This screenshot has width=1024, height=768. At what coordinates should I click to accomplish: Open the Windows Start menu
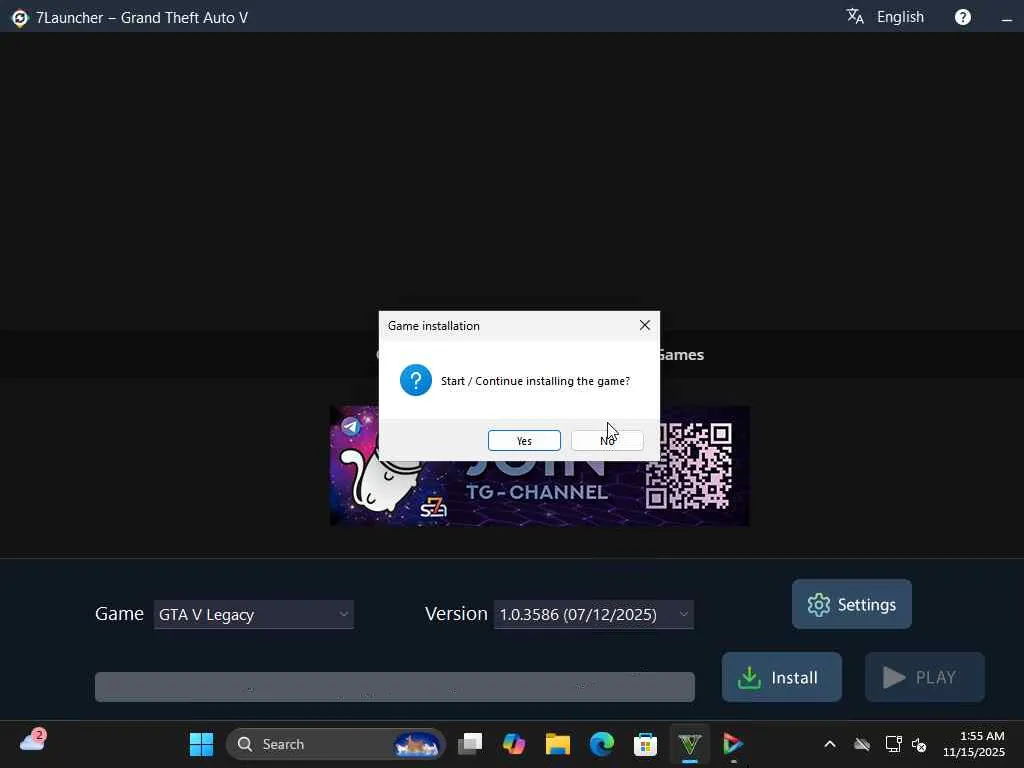click(201, 744)
